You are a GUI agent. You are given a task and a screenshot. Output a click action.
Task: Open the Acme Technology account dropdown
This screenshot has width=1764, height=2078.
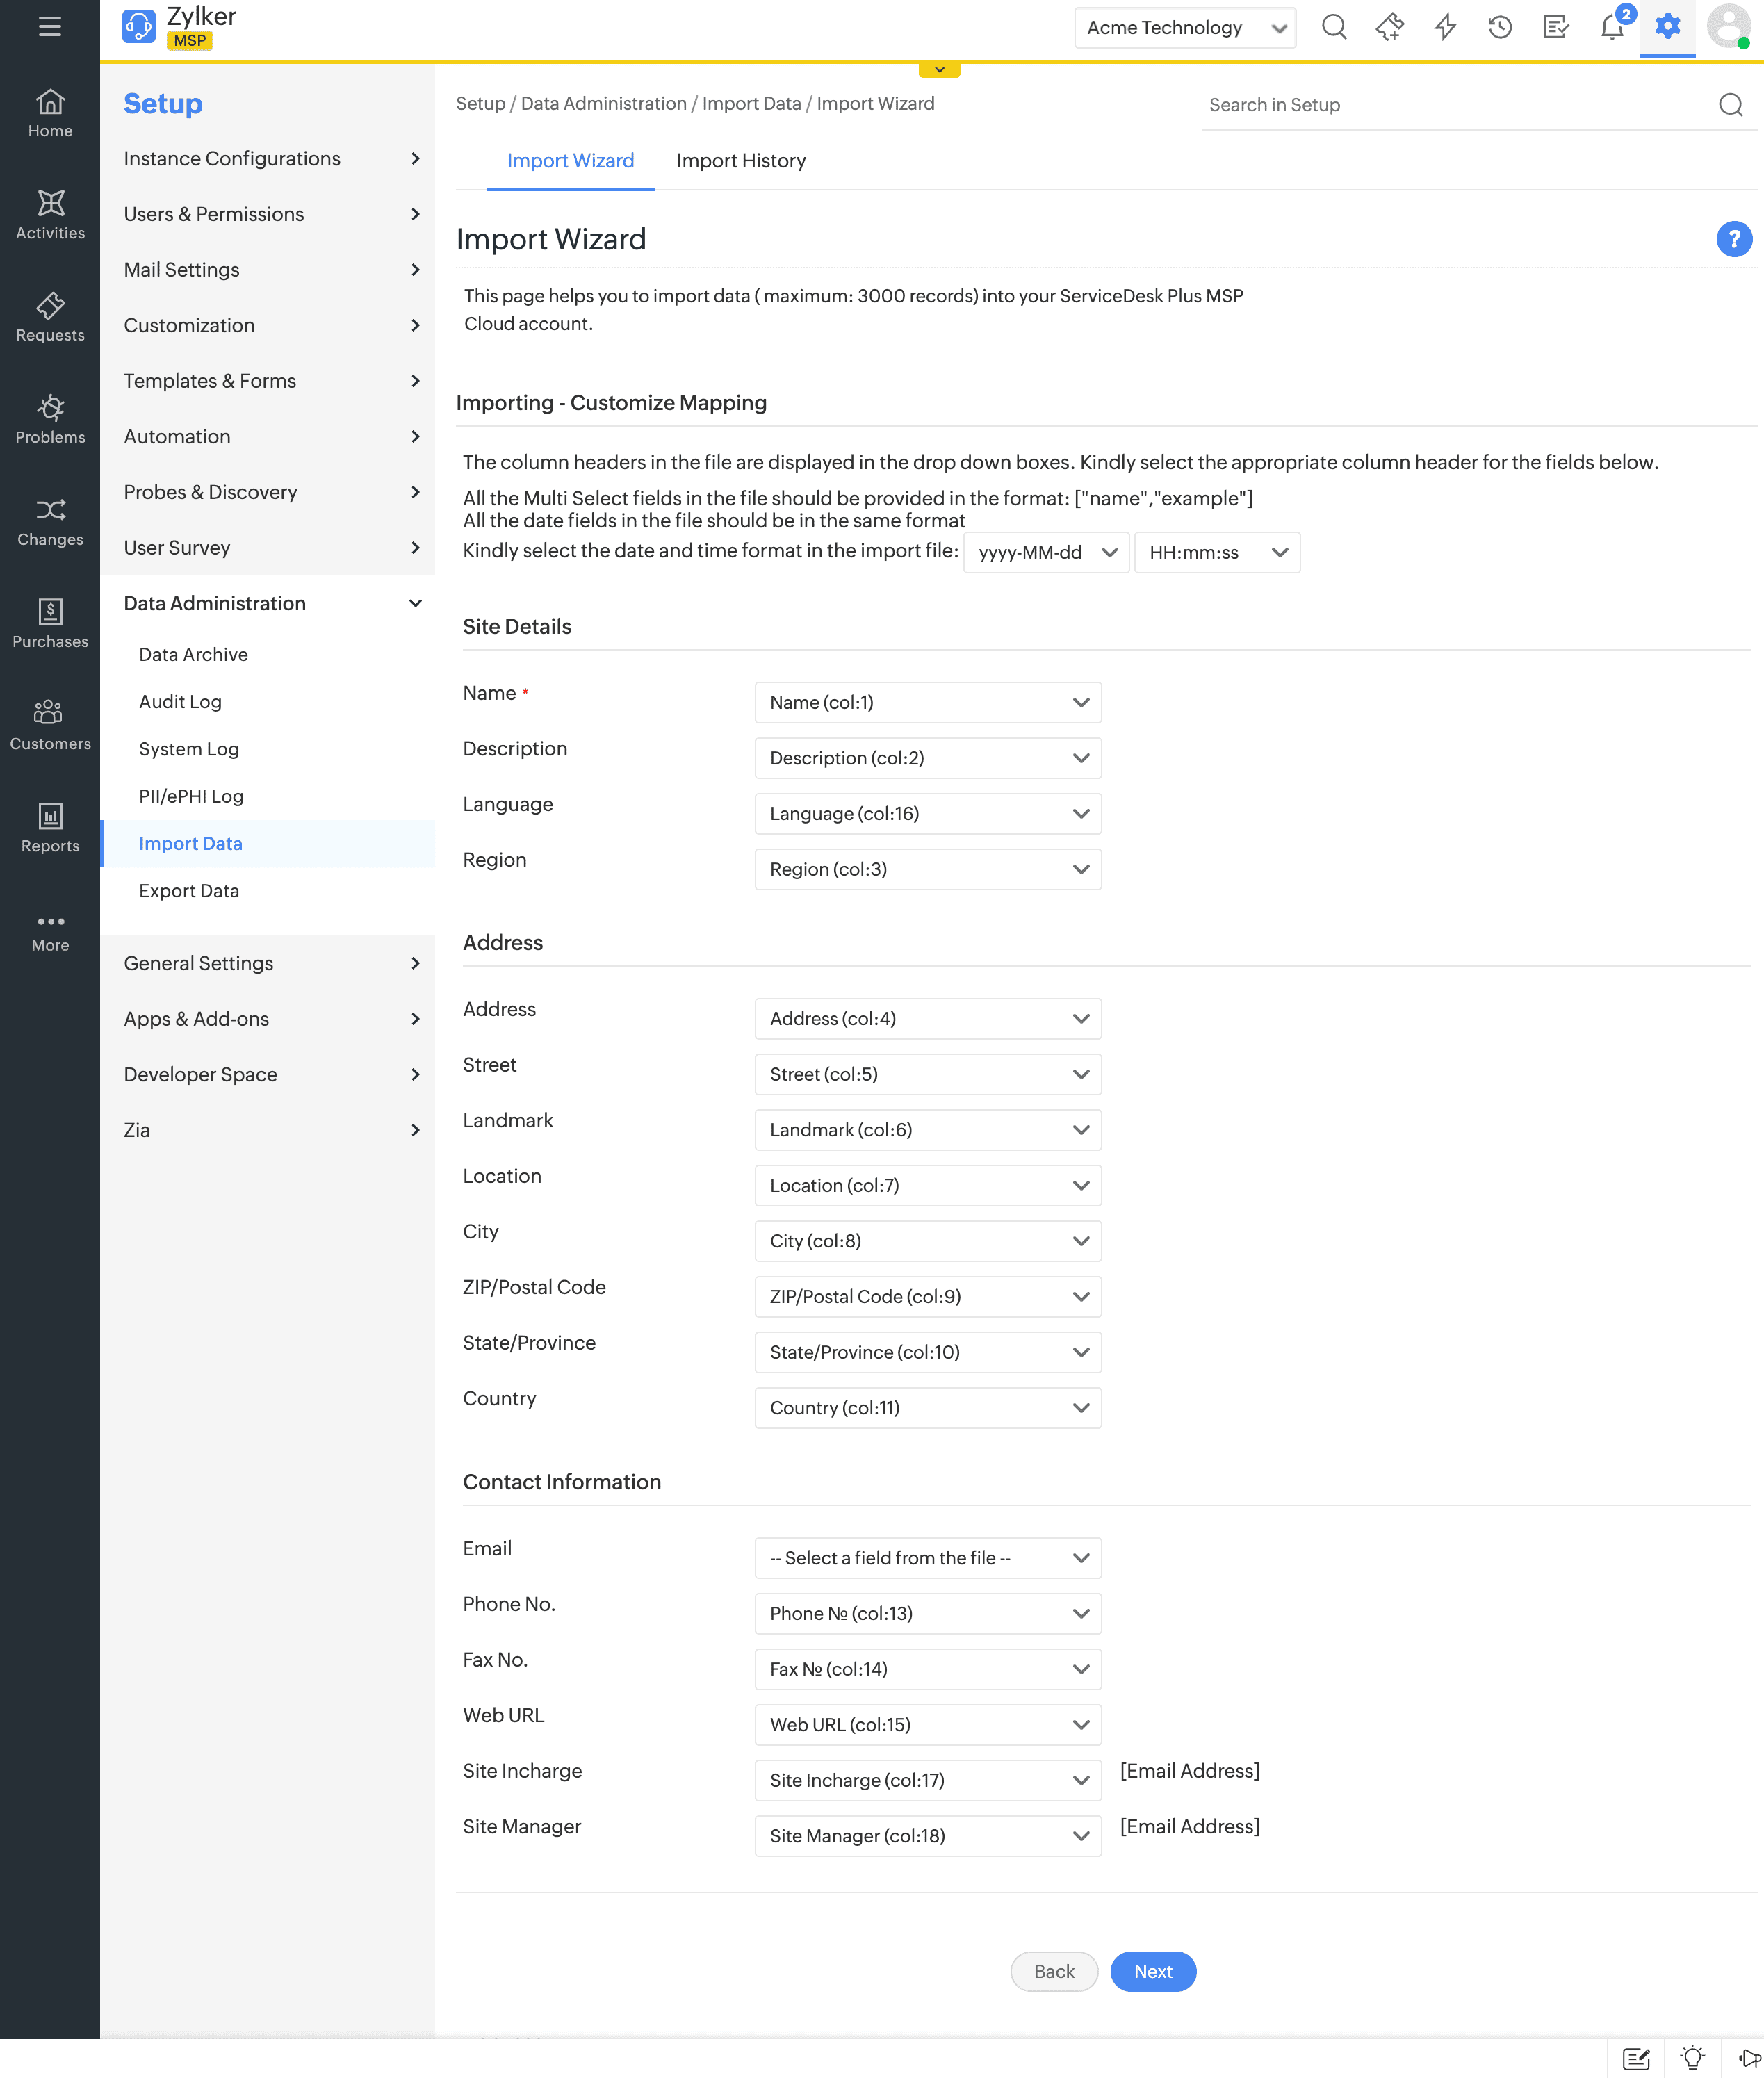point(1184,28)
